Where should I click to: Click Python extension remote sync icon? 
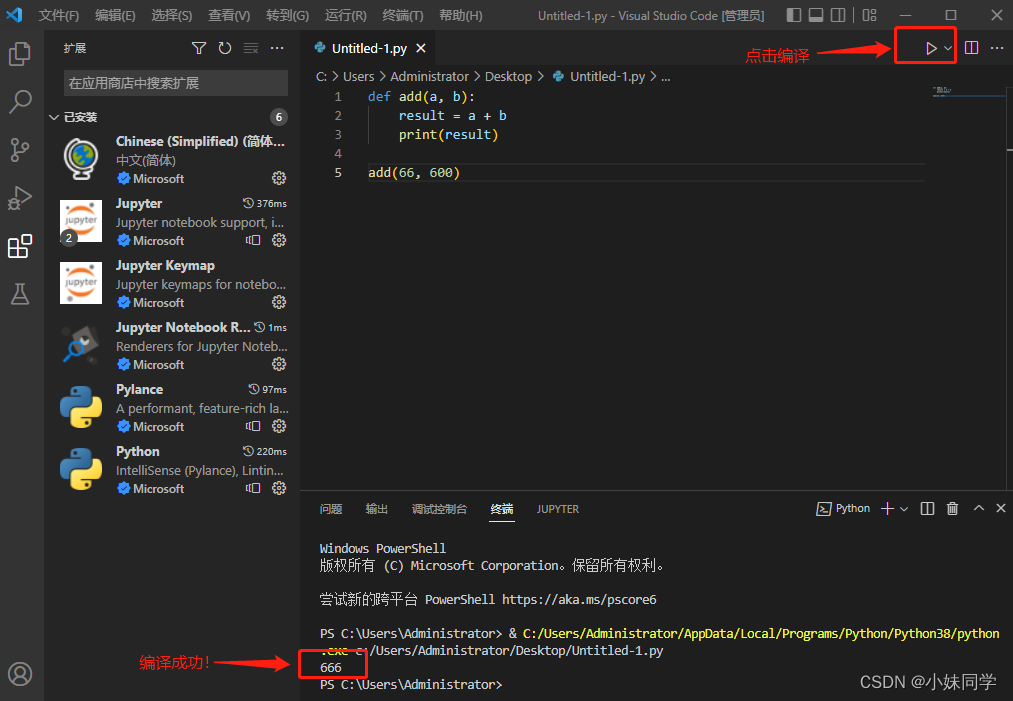point(253,488)
